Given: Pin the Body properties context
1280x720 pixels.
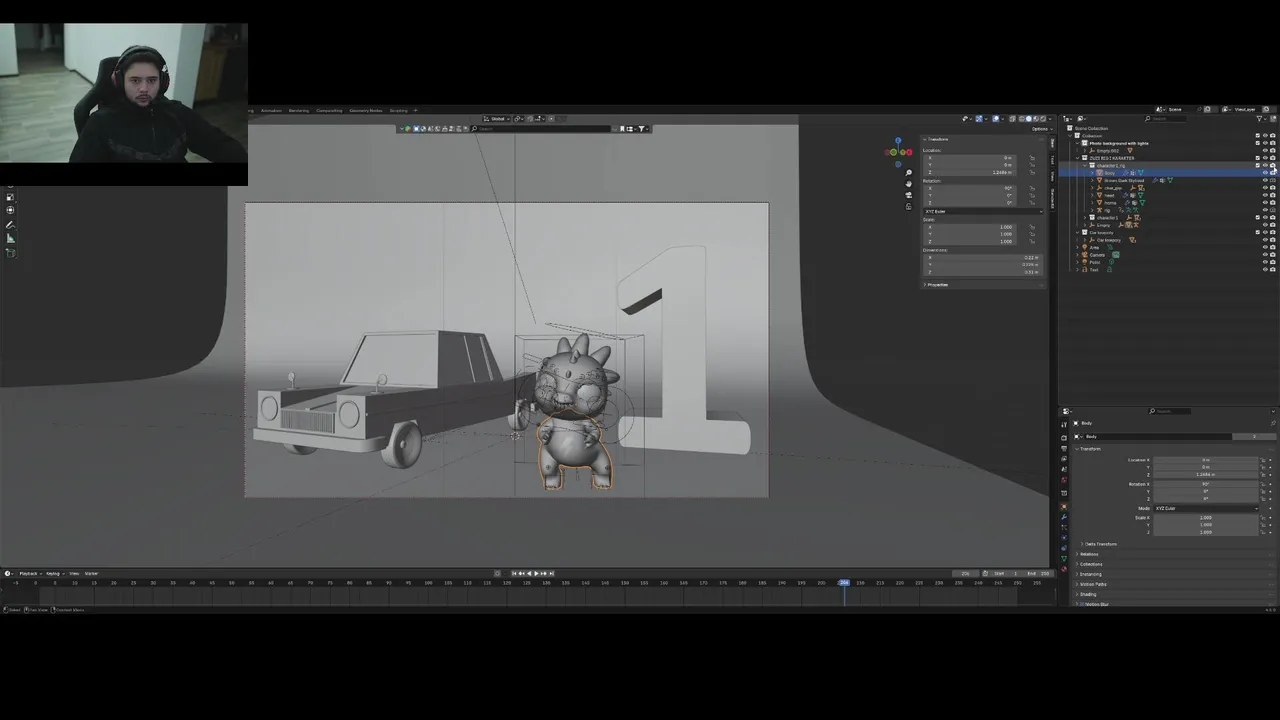Looking at the screenshot, I should coord(1273,423).
